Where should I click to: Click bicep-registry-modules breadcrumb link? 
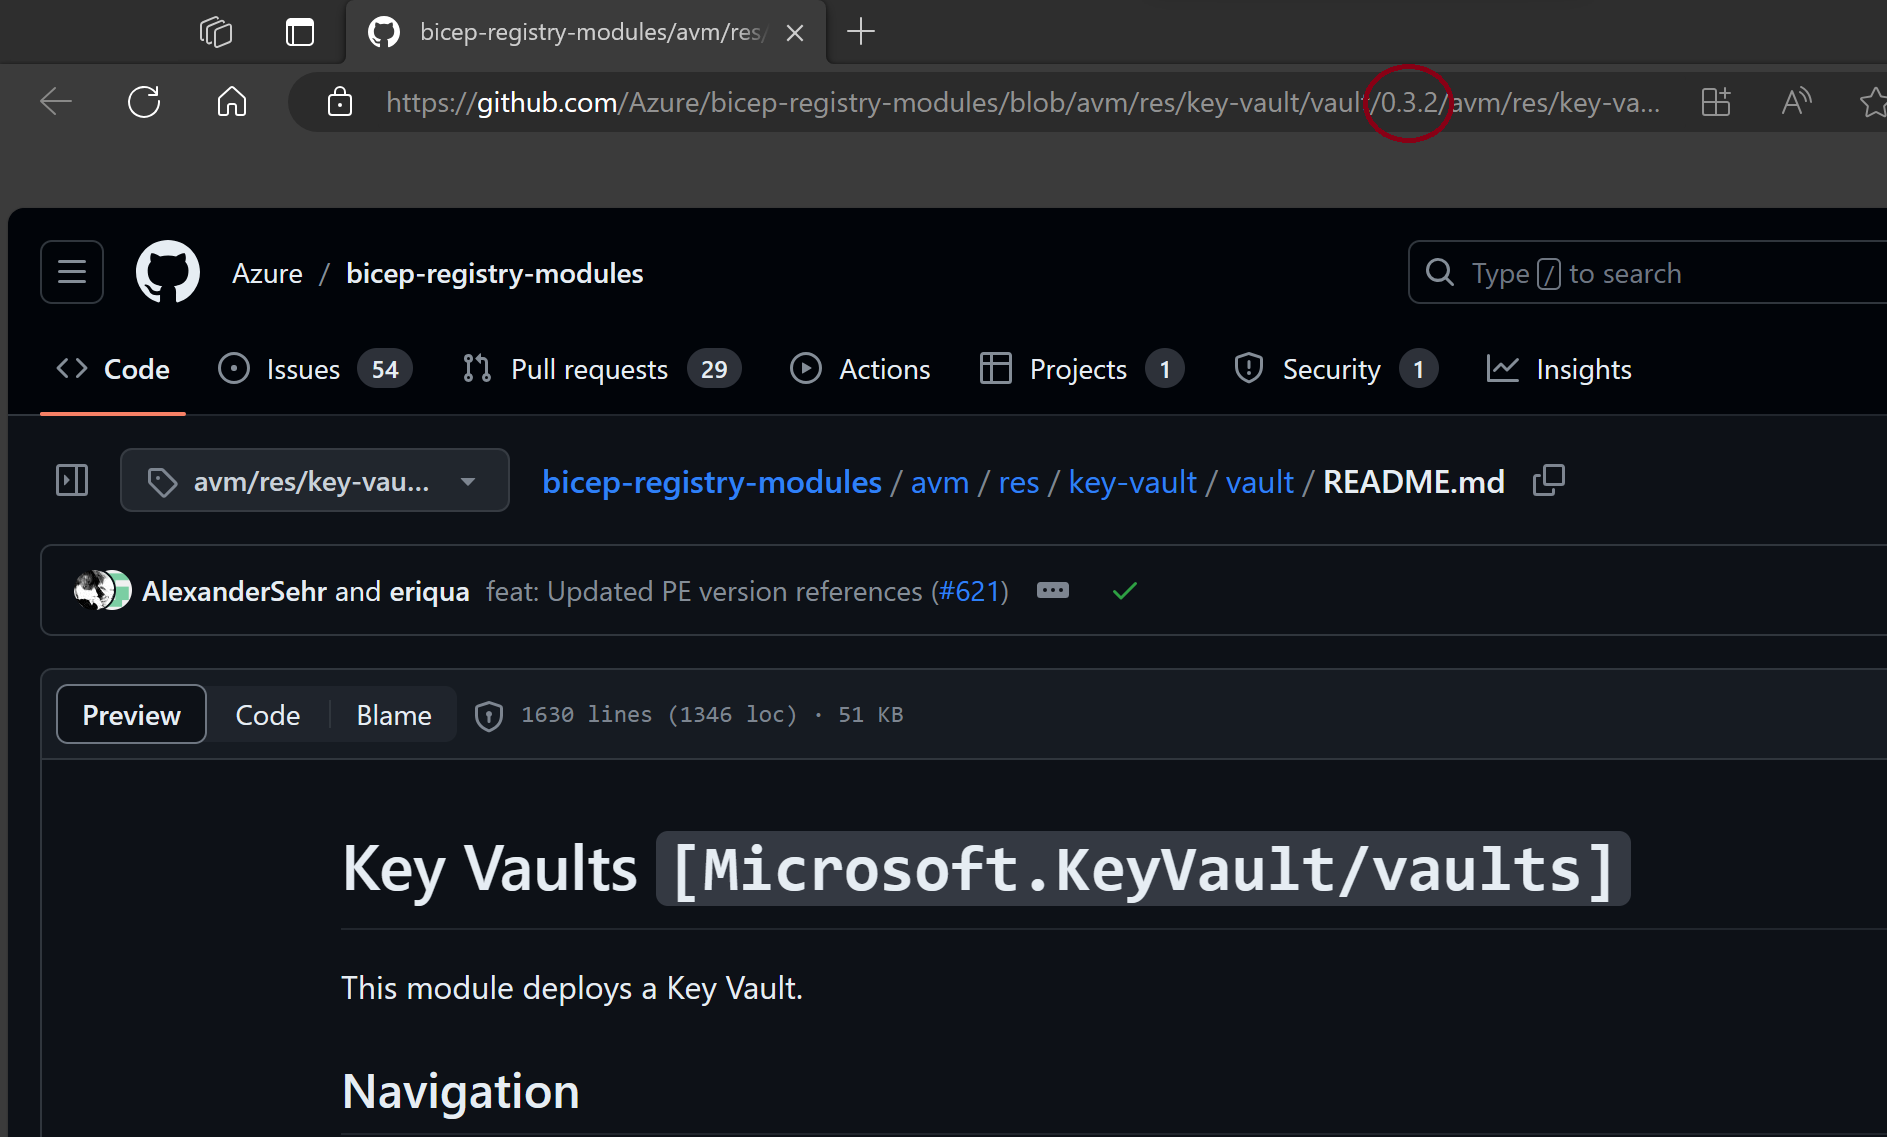712,482
